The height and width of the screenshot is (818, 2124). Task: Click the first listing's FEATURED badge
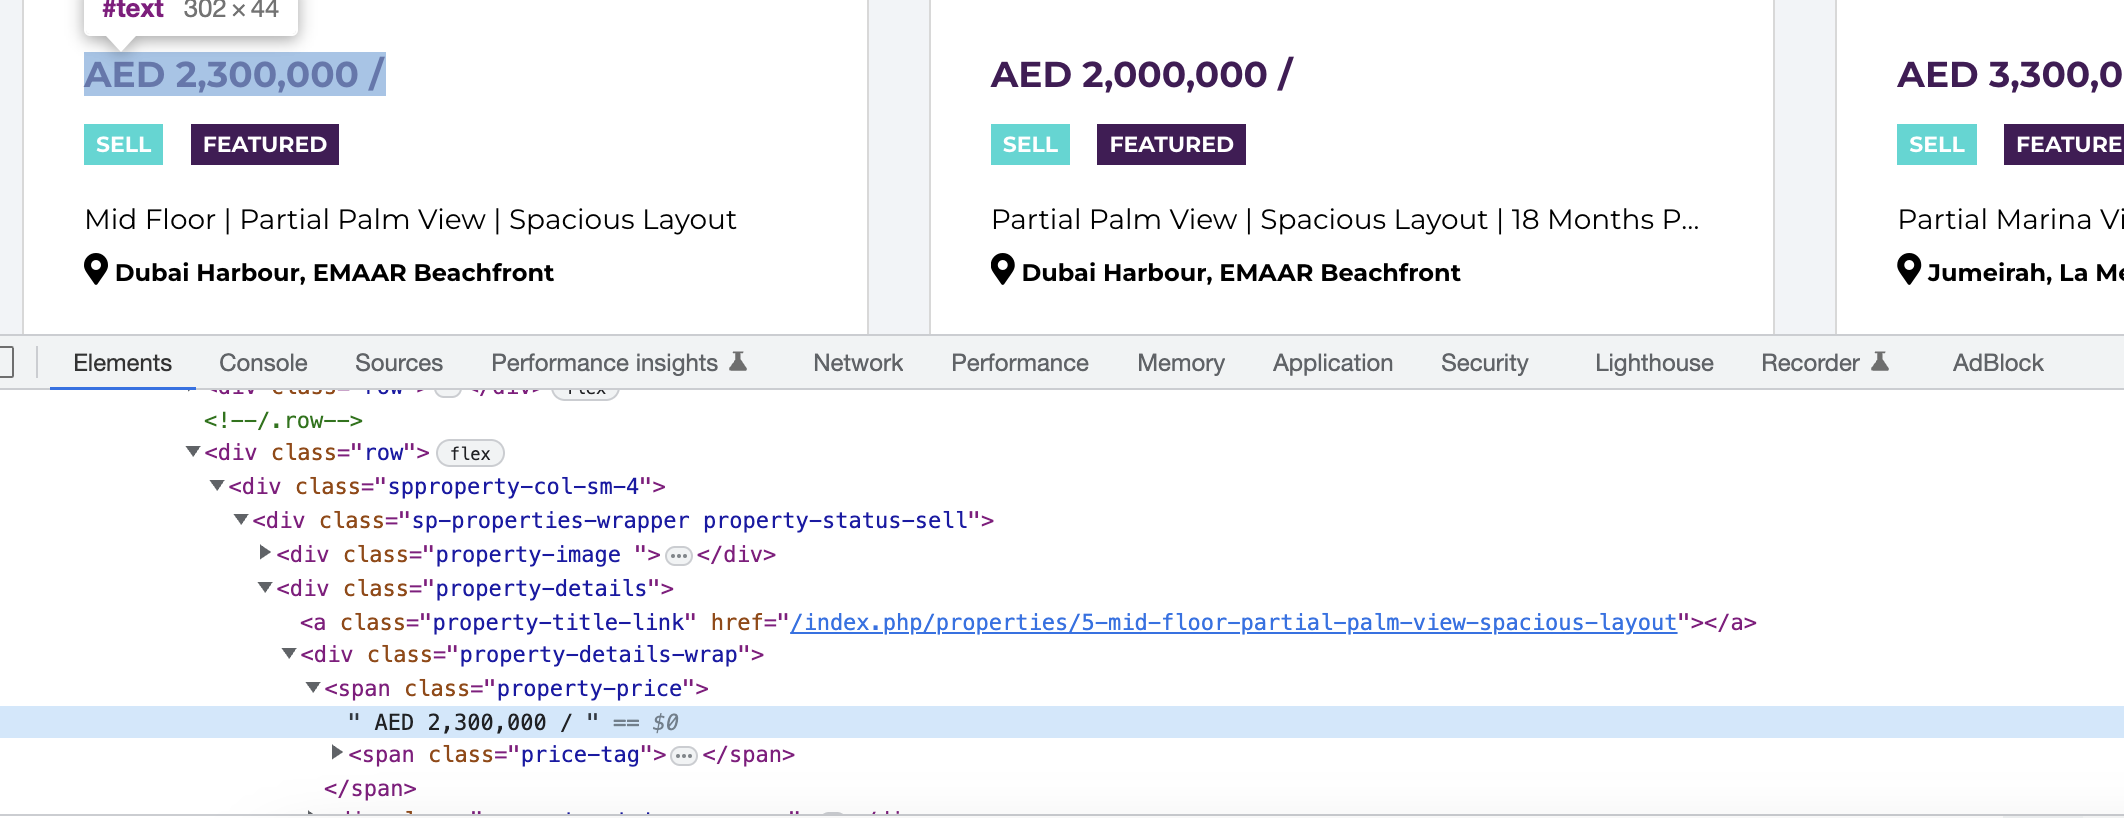265,145
